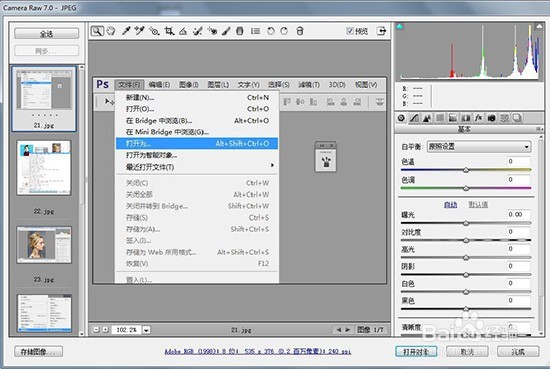Screen dimensions: 550x369
Task: Open the Tone Curve panel tab
Action: tap(414, 118)
